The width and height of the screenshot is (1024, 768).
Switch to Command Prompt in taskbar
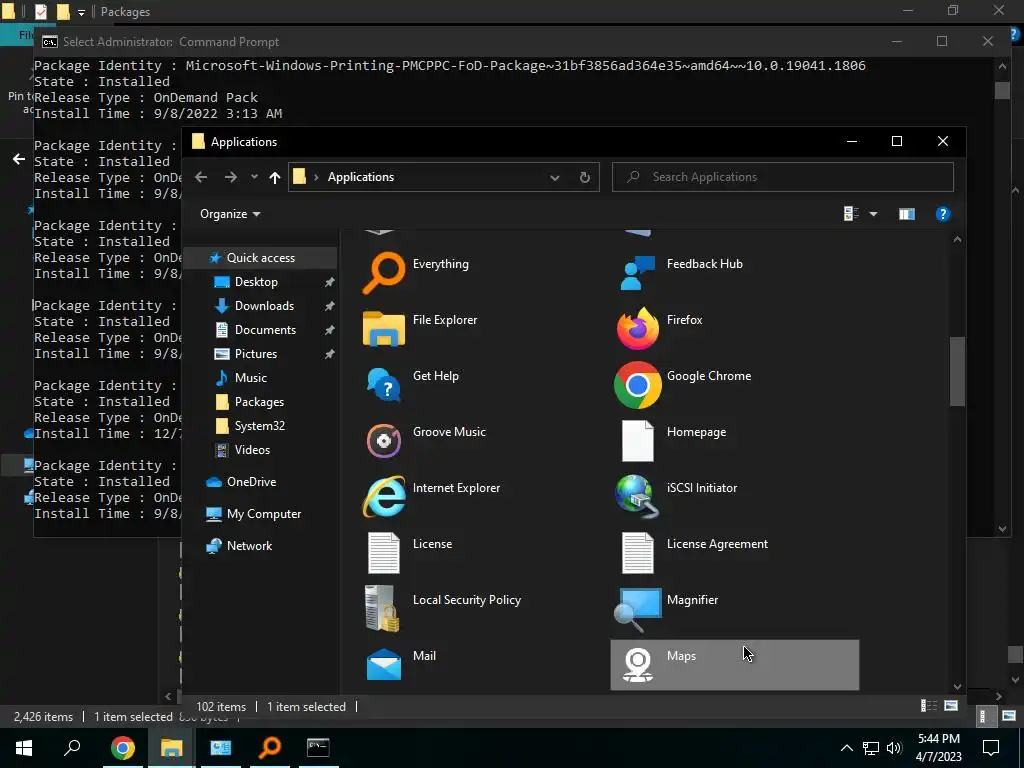(x=318, y=748)
